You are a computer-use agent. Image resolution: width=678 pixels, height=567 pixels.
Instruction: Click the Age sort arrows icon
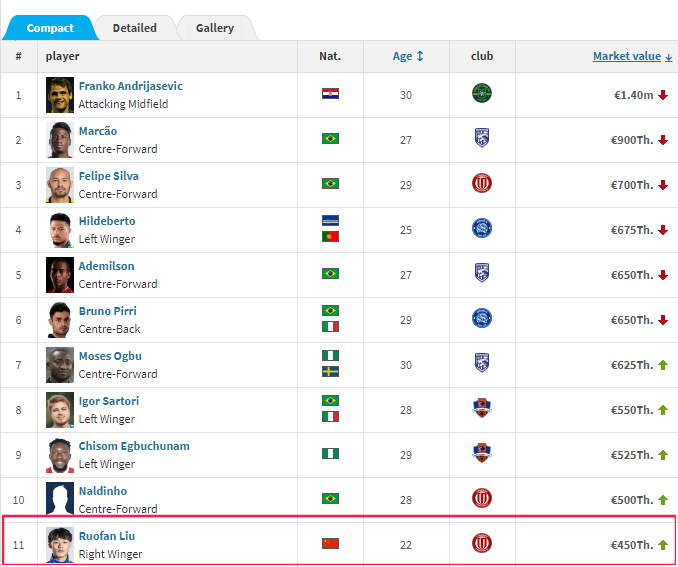420,56
